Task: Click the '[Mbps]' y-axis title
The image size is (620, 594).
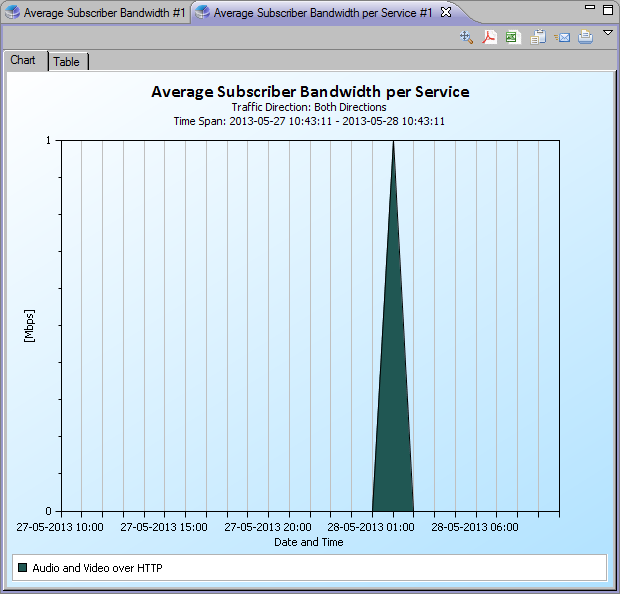Action: (29, 326)
